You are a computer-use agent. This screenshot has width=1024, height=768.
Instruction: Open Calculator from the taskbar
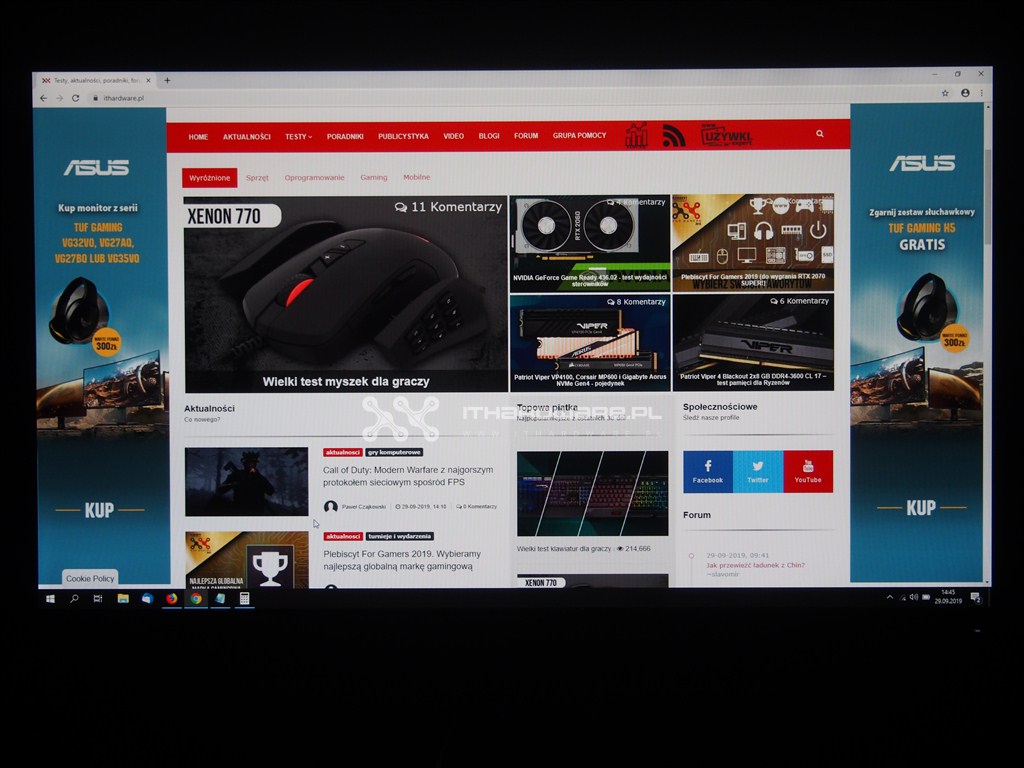click(244, 598)
